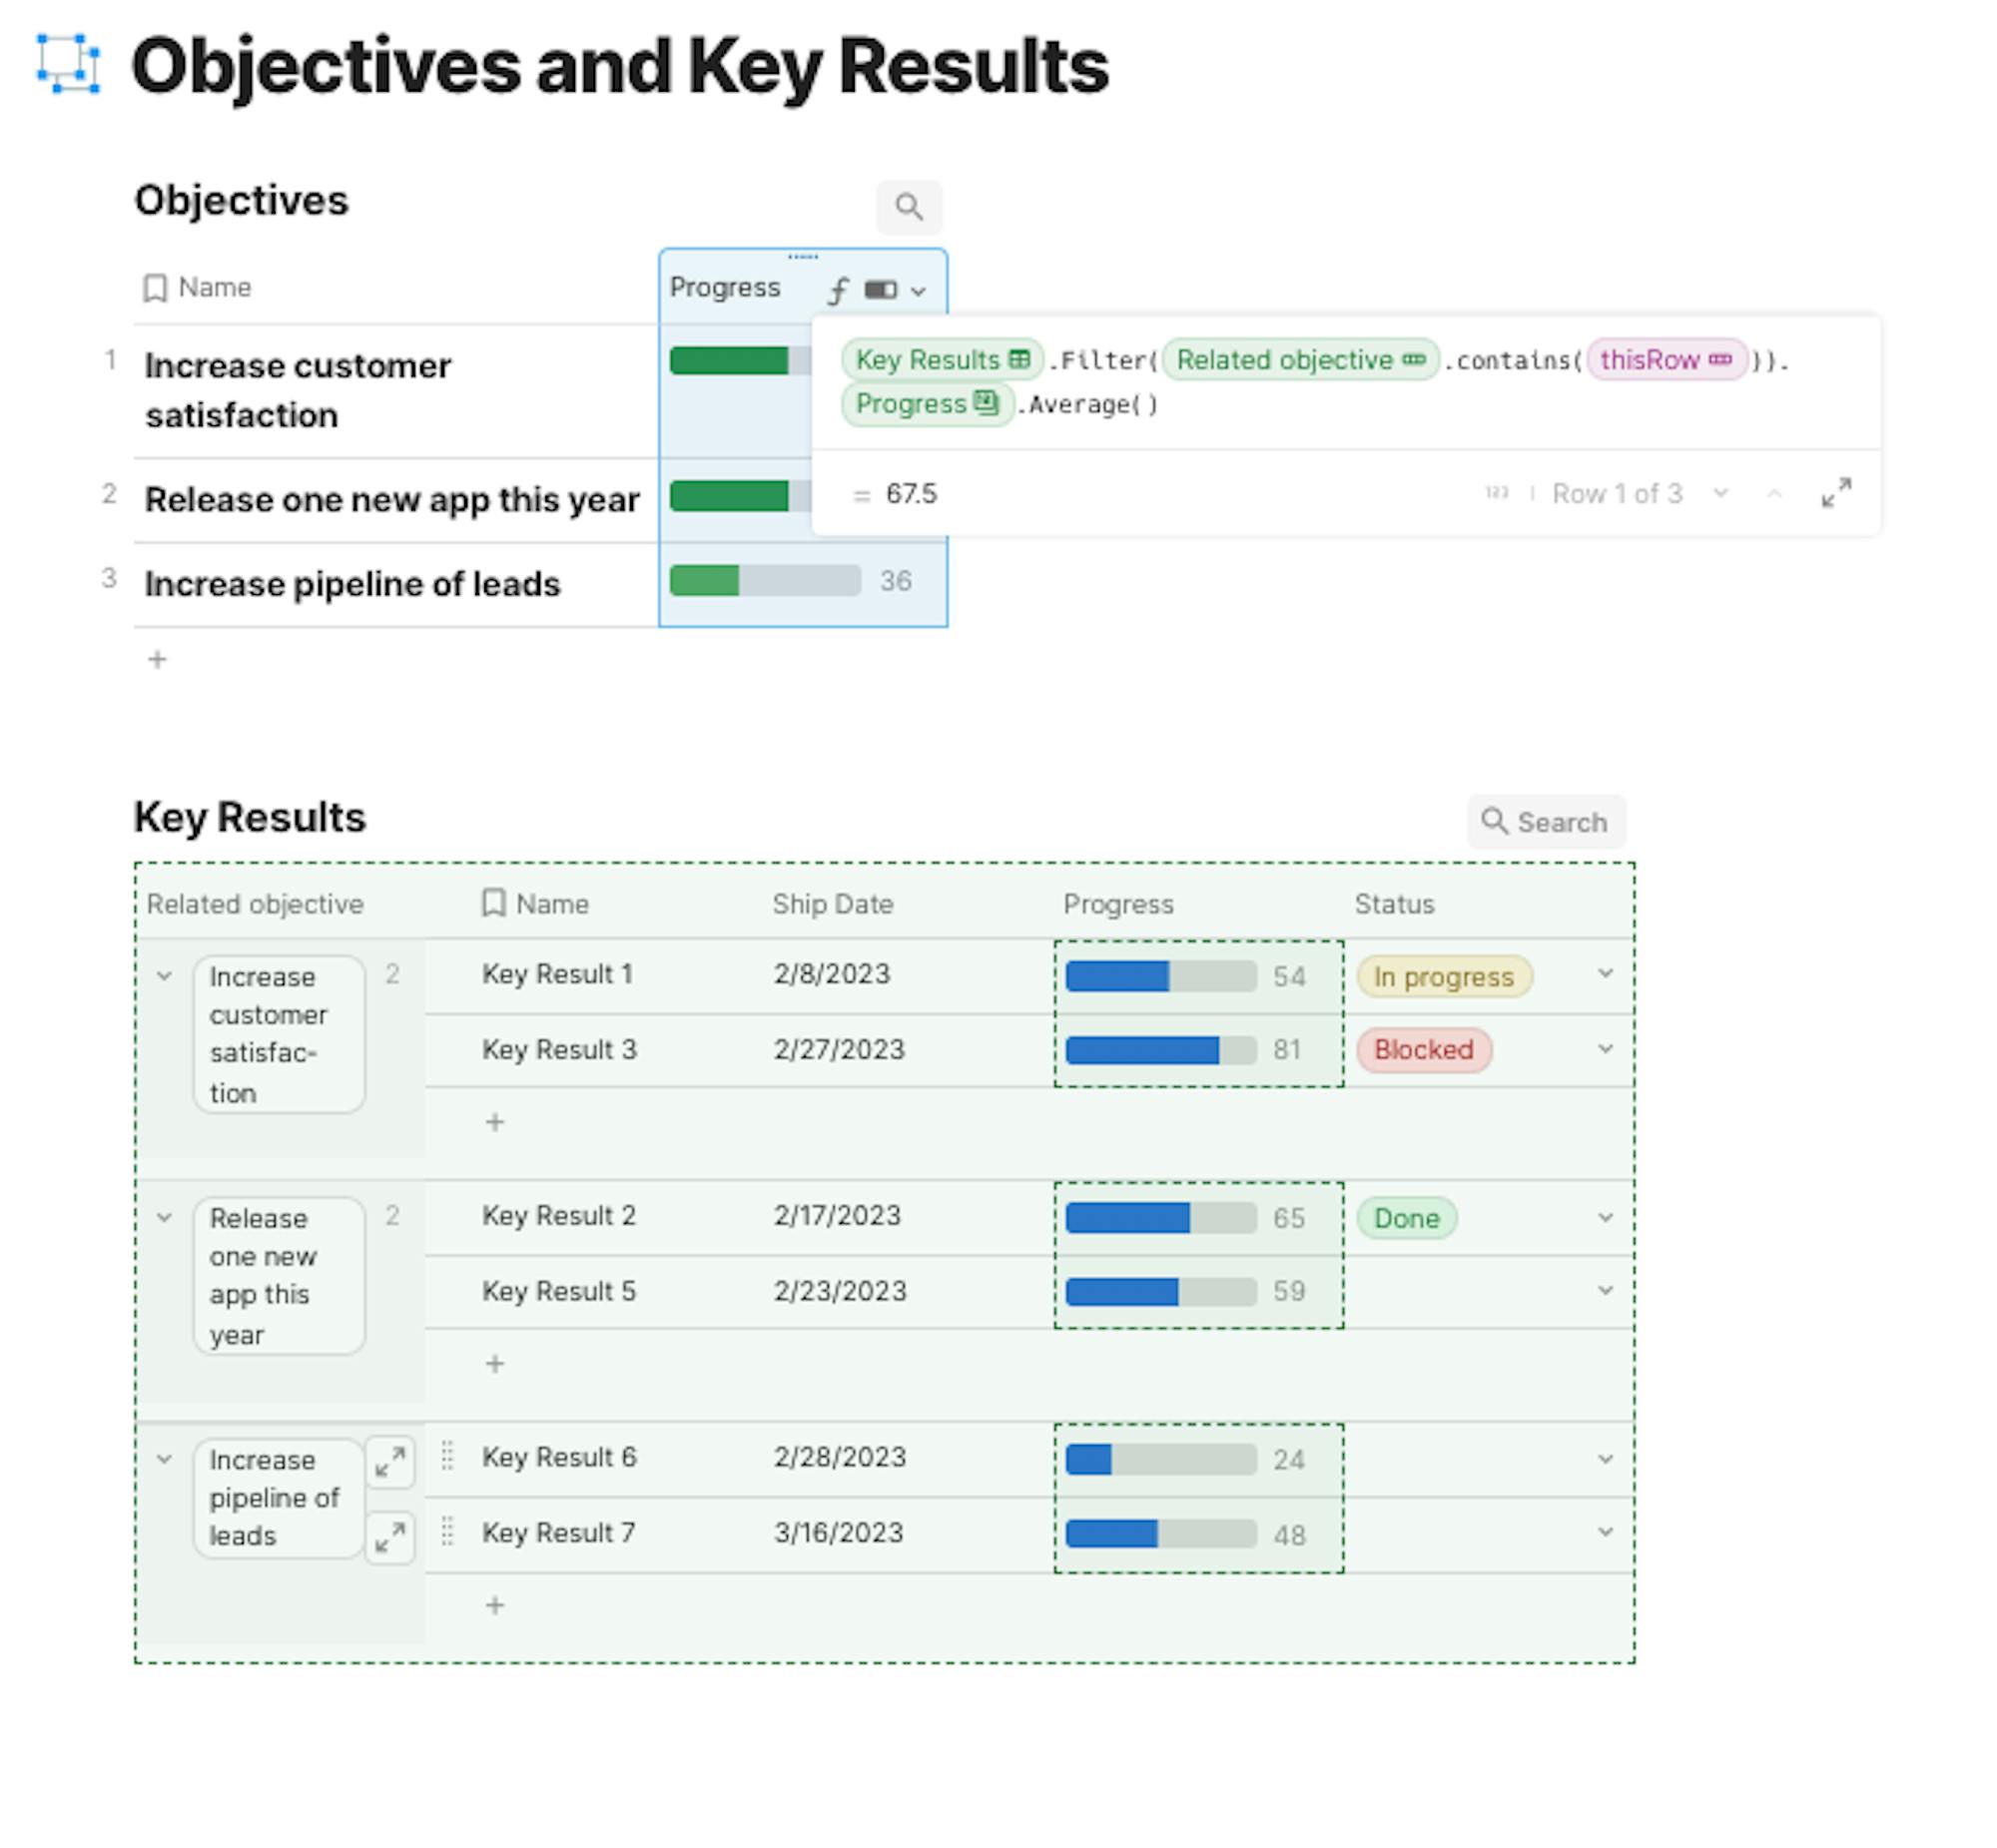
Task: Click the formula icon in Progress column header
Action: [838, 290]
